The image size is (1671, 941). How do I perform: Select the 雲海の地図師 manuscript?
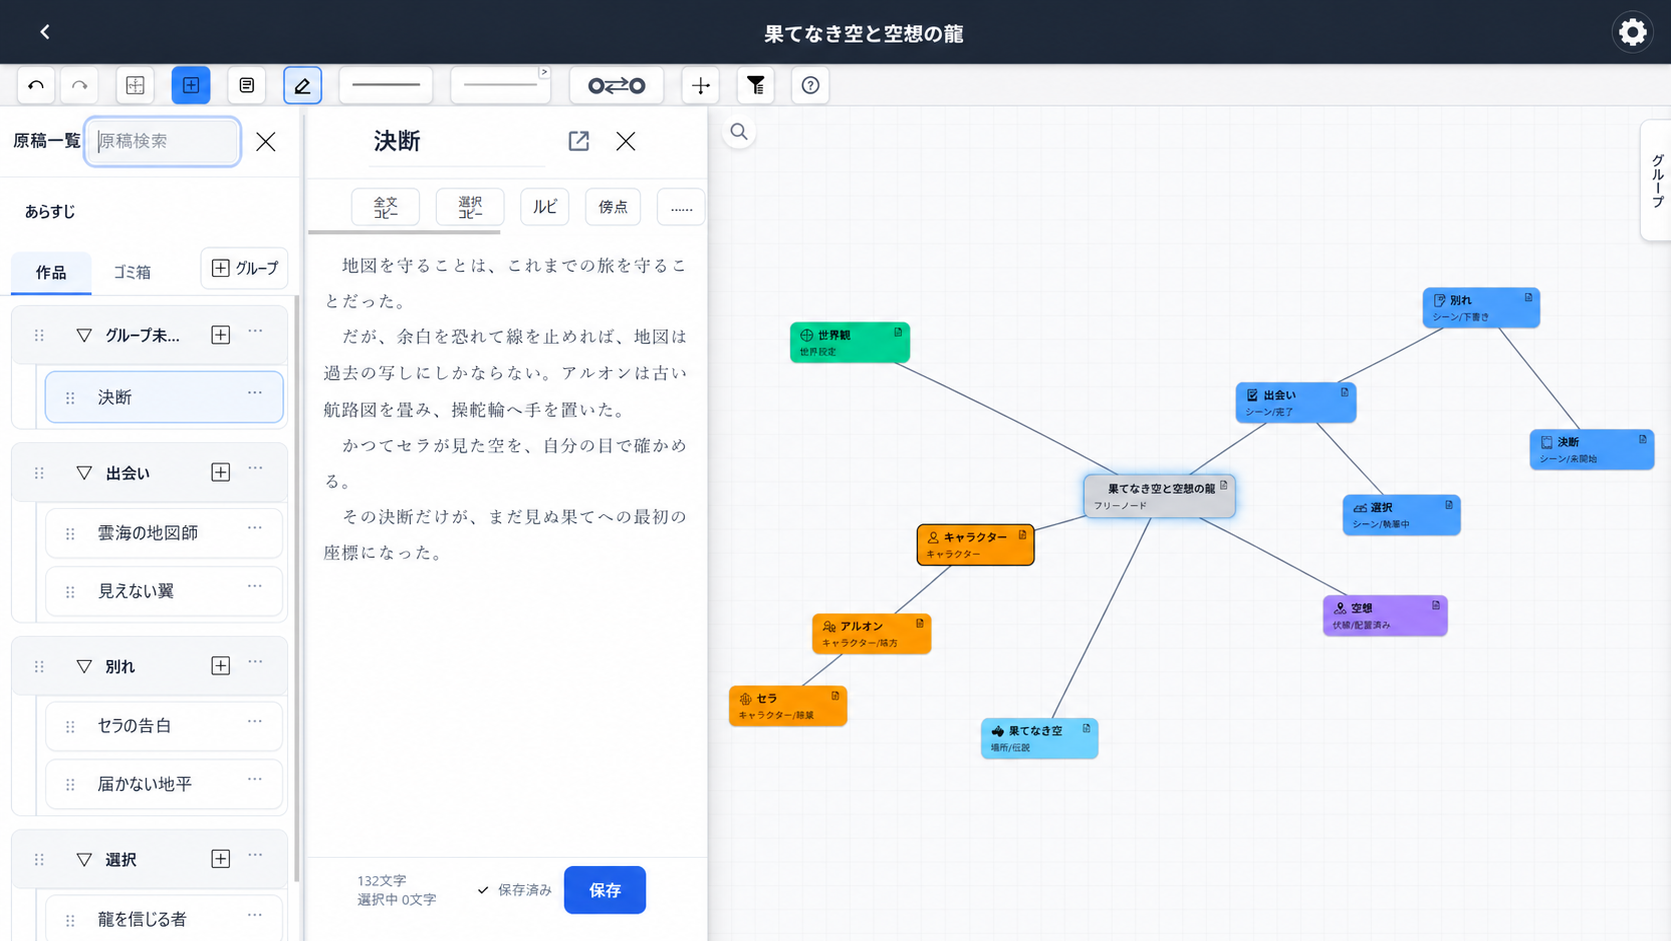164,533
